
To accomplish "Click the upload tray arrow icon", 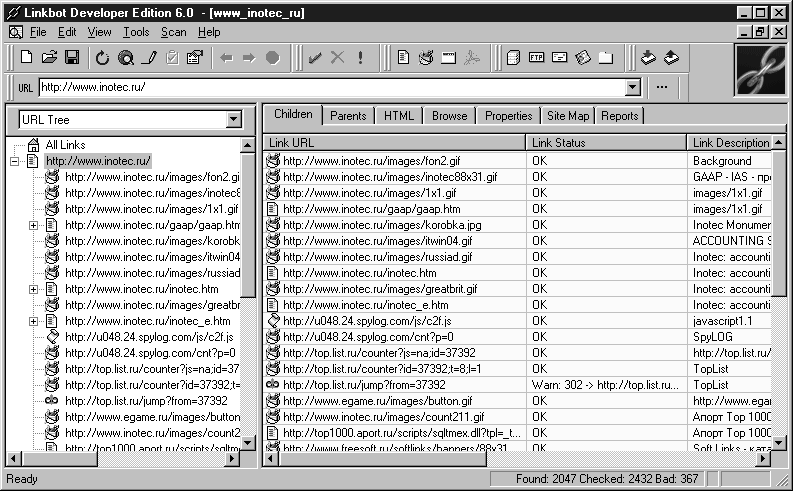I will point(671,58).
